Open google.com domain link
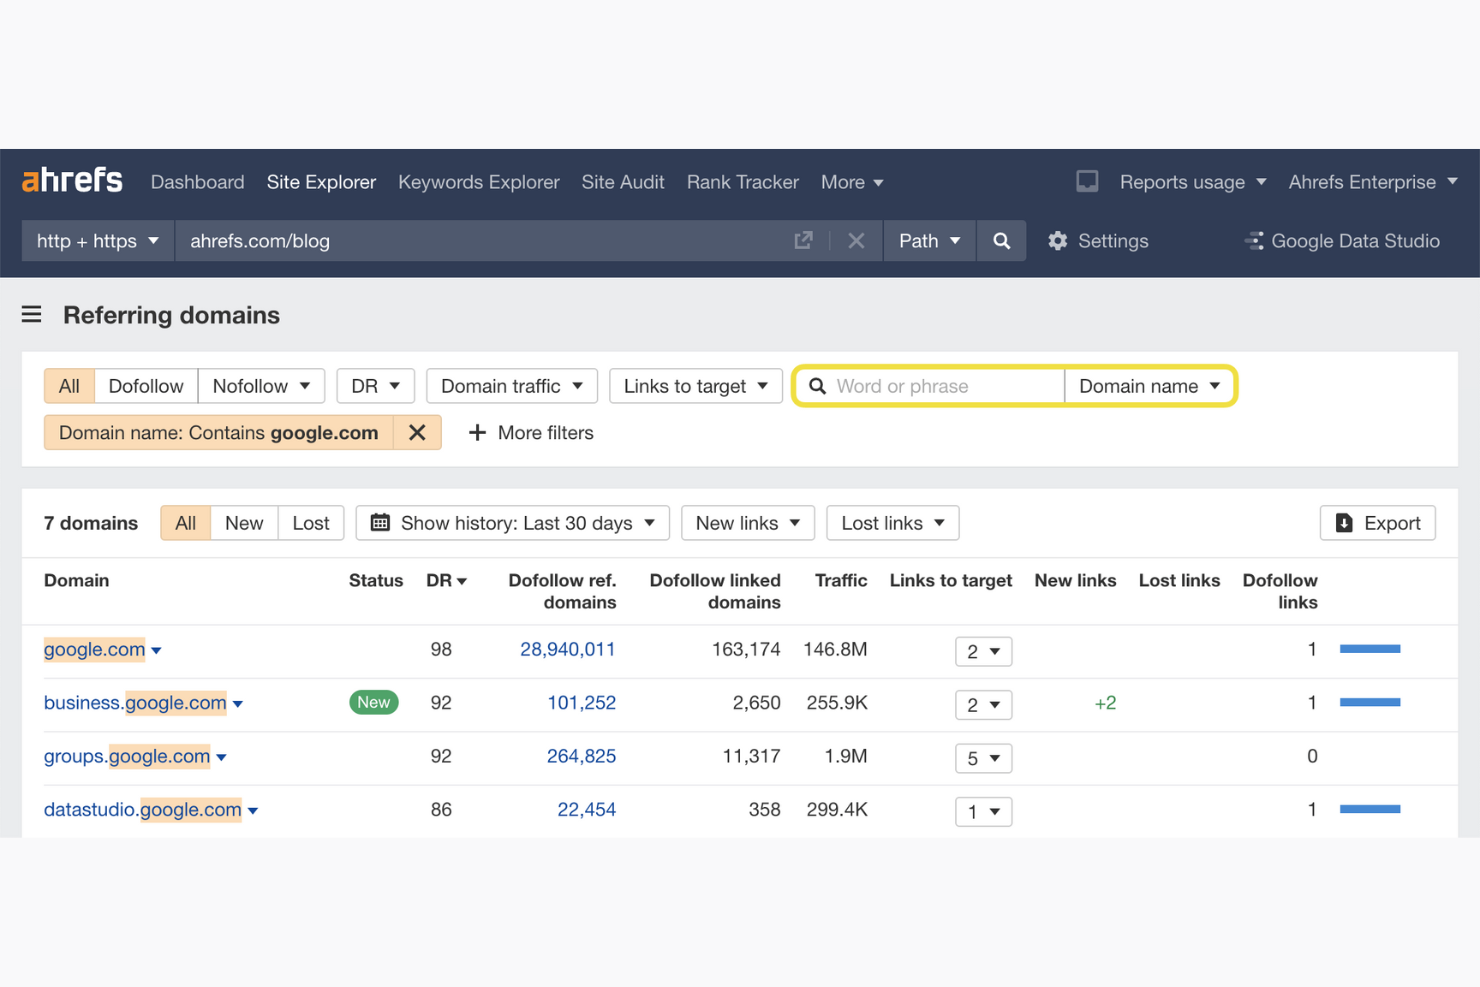This screenshot has width=1480, height=987. click(x=95, y=649)
